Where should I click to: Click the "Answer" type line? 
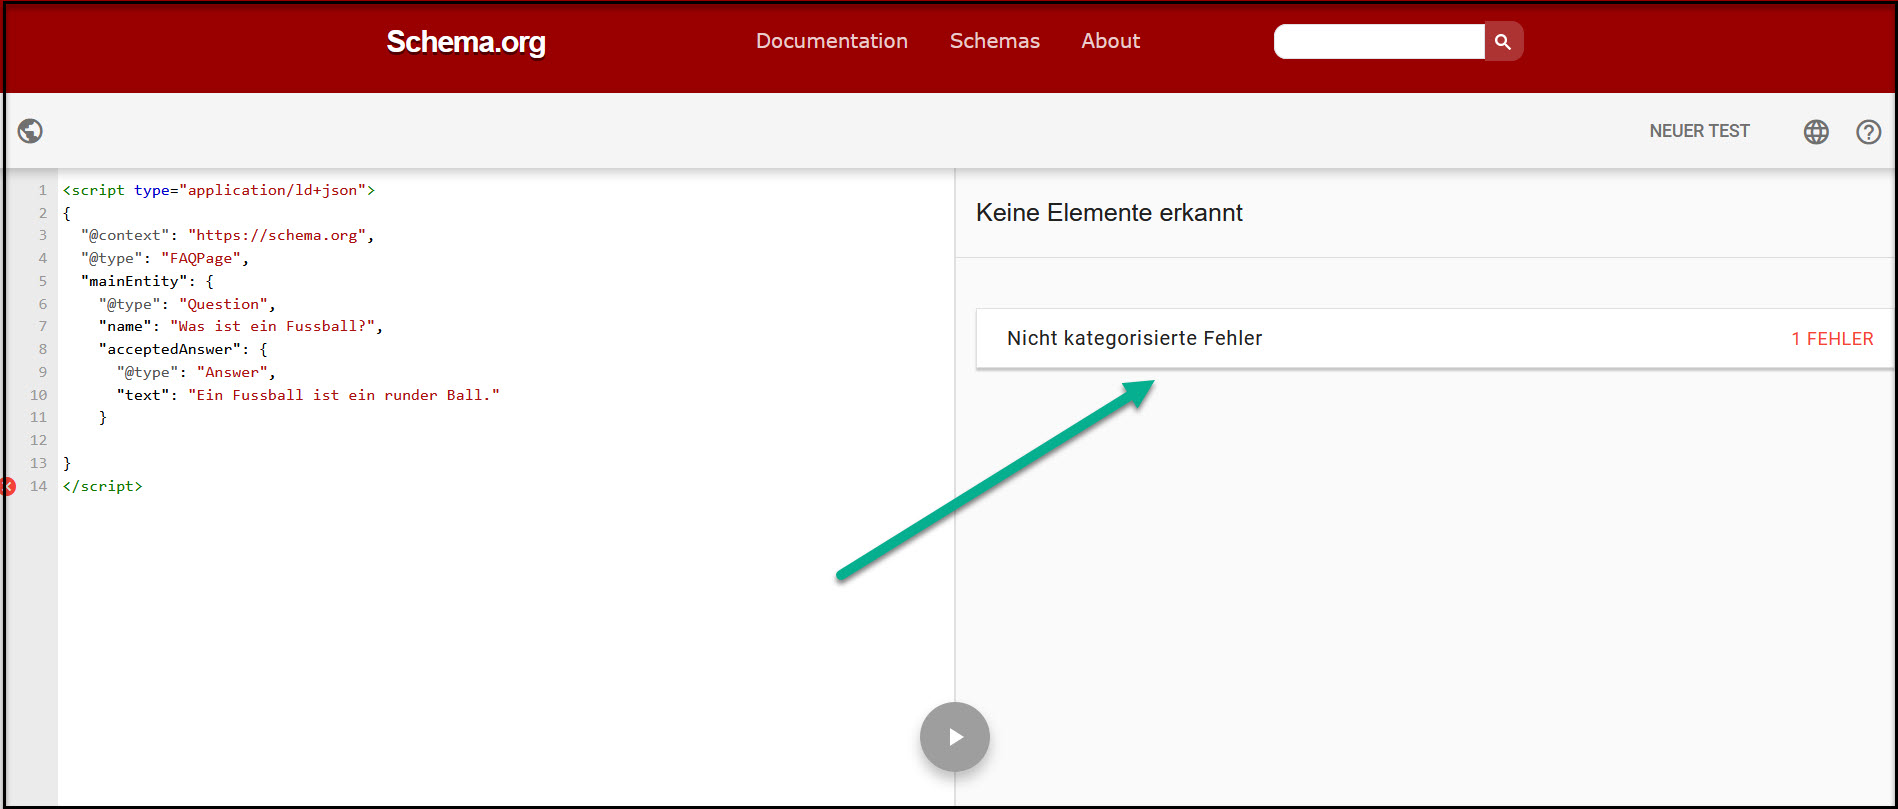coord(196,372)
